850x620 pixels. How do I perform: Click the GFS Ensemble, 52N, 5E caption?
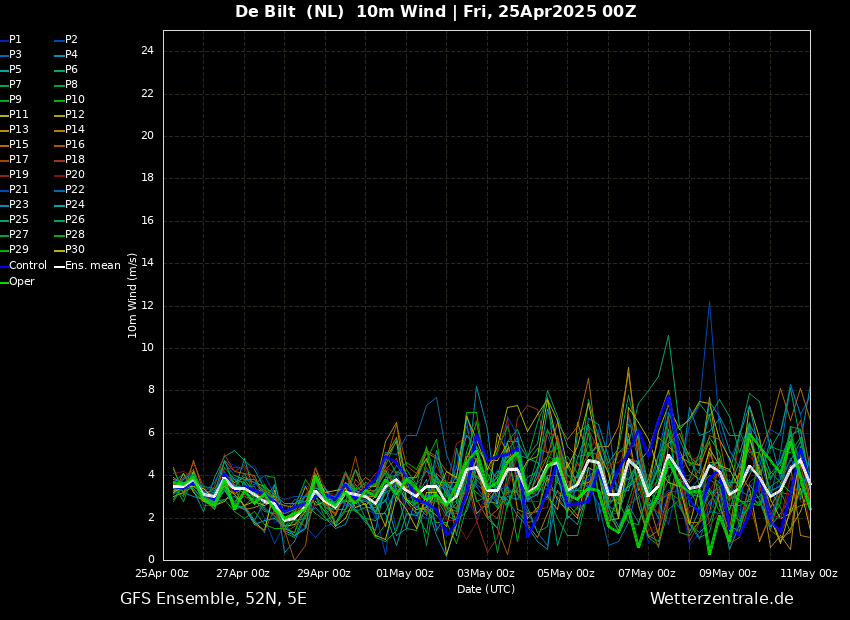(x=213, y=599)
